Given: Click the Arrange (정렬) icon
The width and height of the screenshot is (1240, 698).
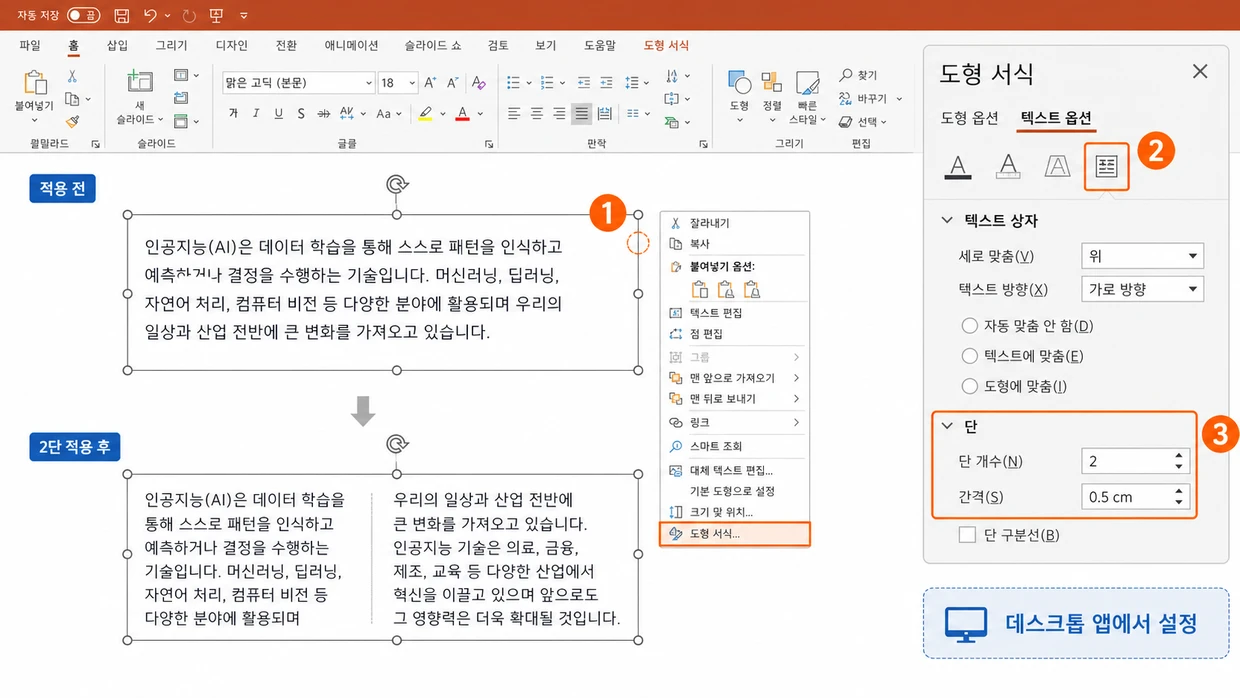Looking at the screenshot, I should tap(772, 82).
